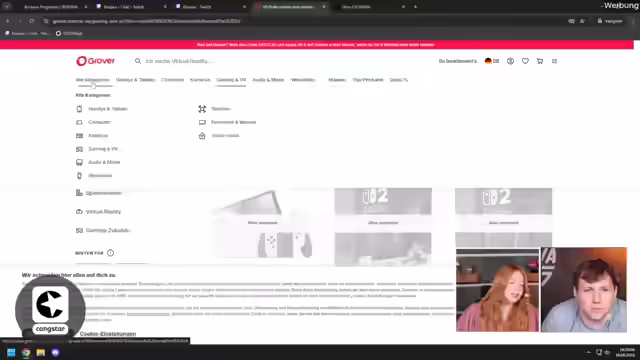Click the Grover logo
Viewport: 640px width, 360px height.
coord(96,61)
